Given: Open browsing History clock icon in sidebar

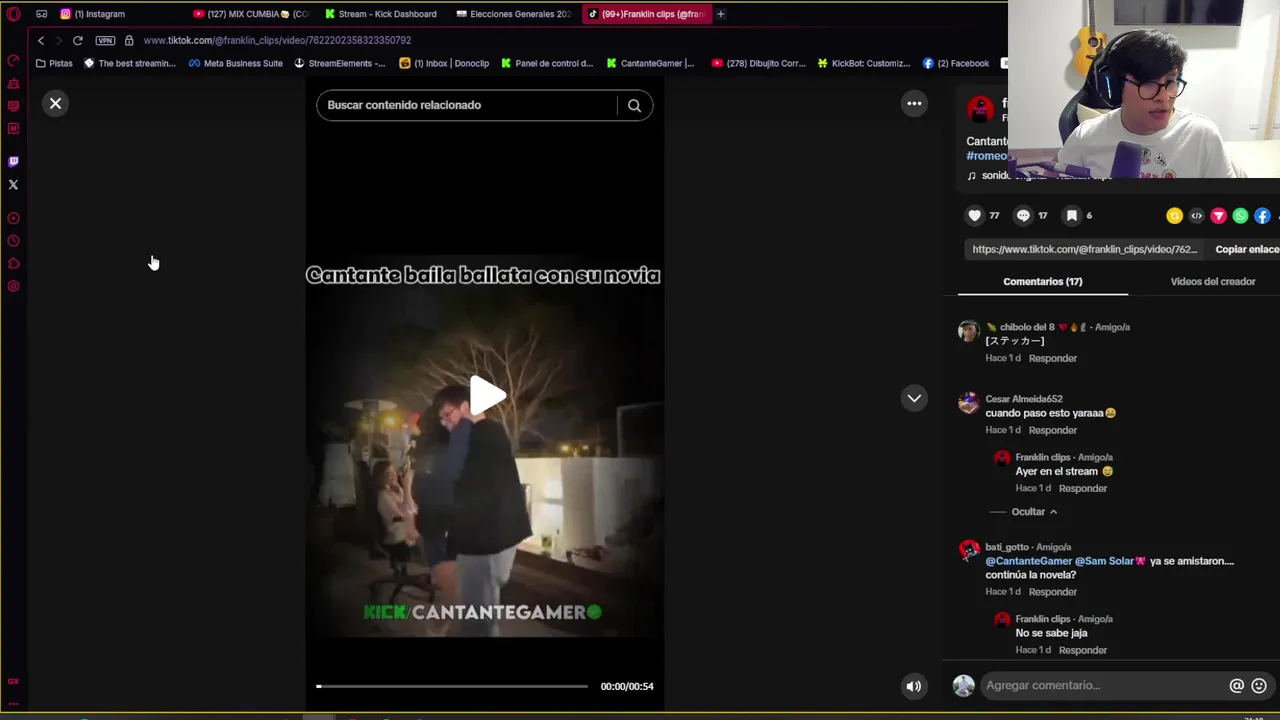Looking at the screenshot, I should pos(13,241).
